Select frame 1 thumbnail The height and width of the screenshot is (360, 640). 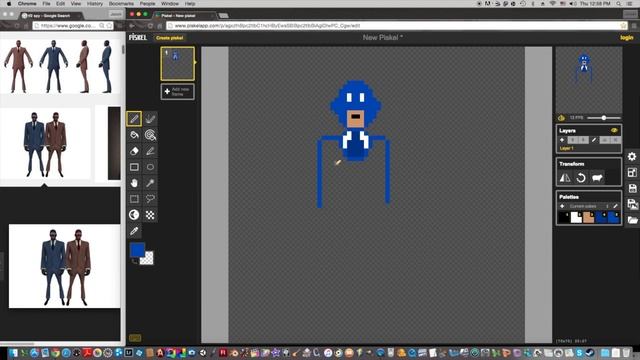(178, 64)
